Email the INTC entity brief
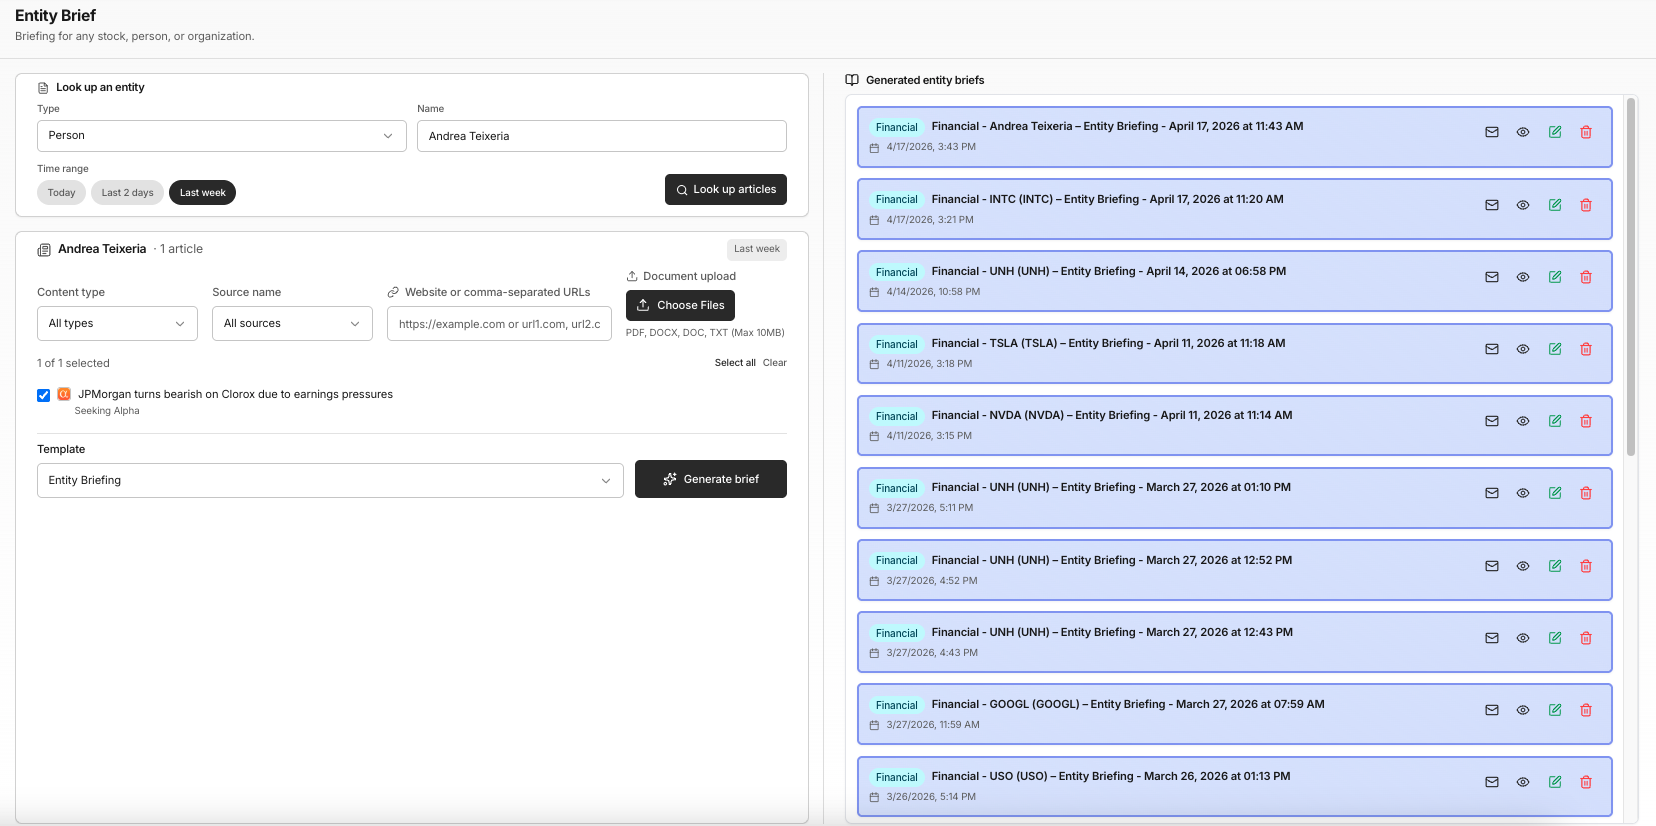 point(1492,205)
